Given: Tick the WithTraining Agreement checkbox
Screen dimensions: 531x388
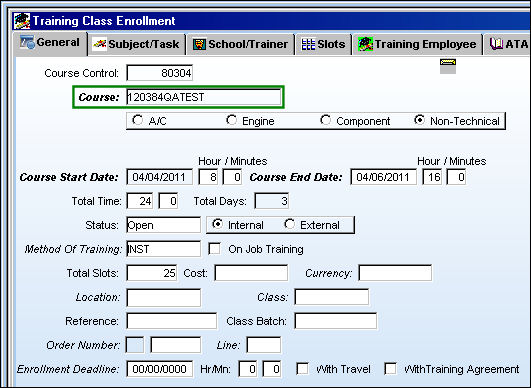Looking at the screenshot, I should click(390, 369).
